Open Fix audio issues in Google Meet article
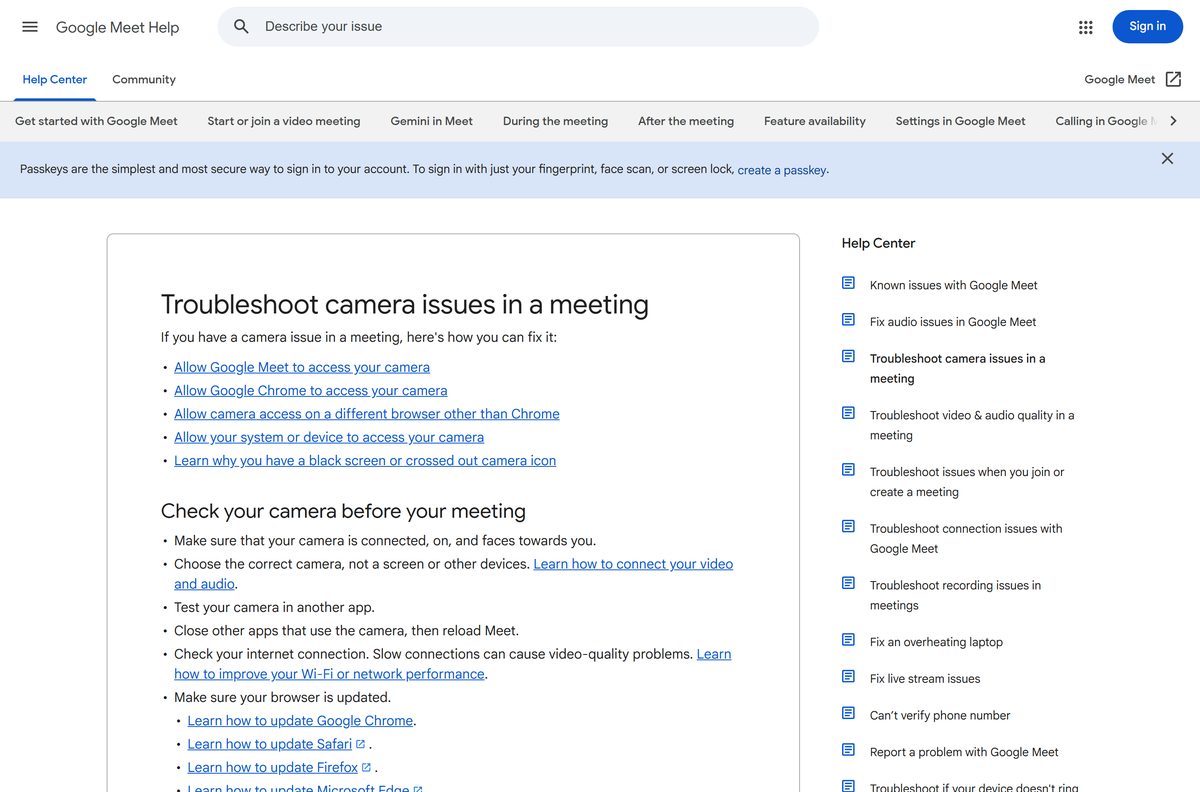This screenshot has height=792, width=1200. 953,322
